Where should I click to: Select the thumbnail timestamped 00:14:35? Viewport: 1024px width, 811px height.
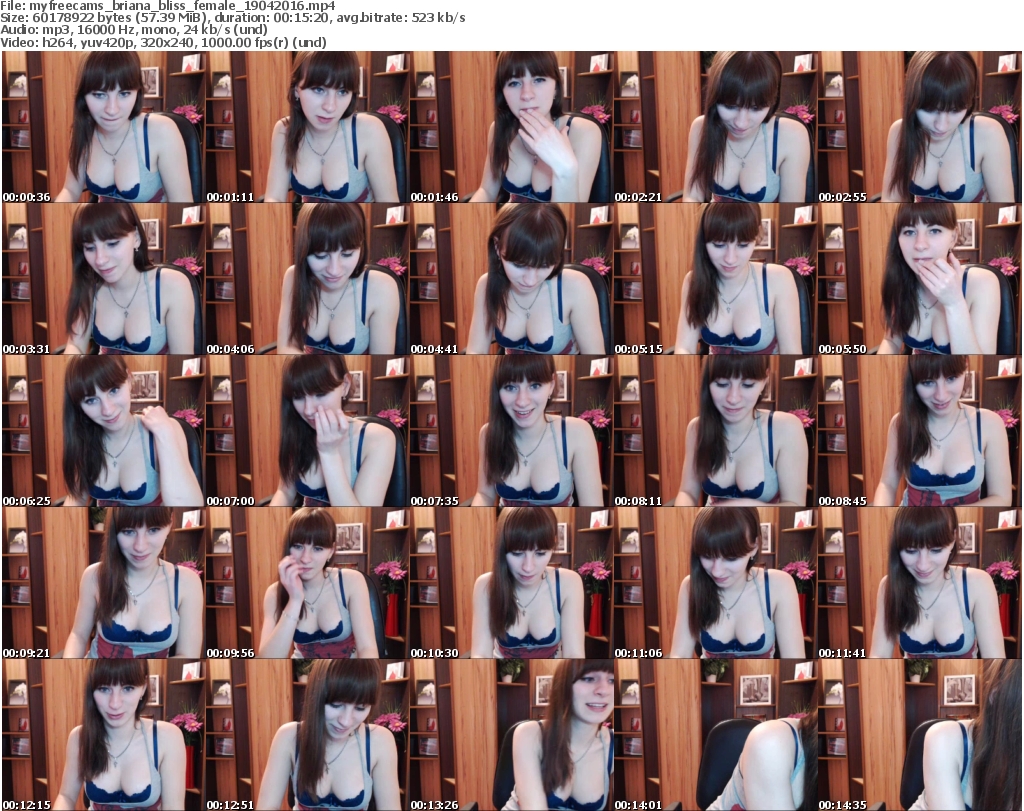click(x=920, y=735)
